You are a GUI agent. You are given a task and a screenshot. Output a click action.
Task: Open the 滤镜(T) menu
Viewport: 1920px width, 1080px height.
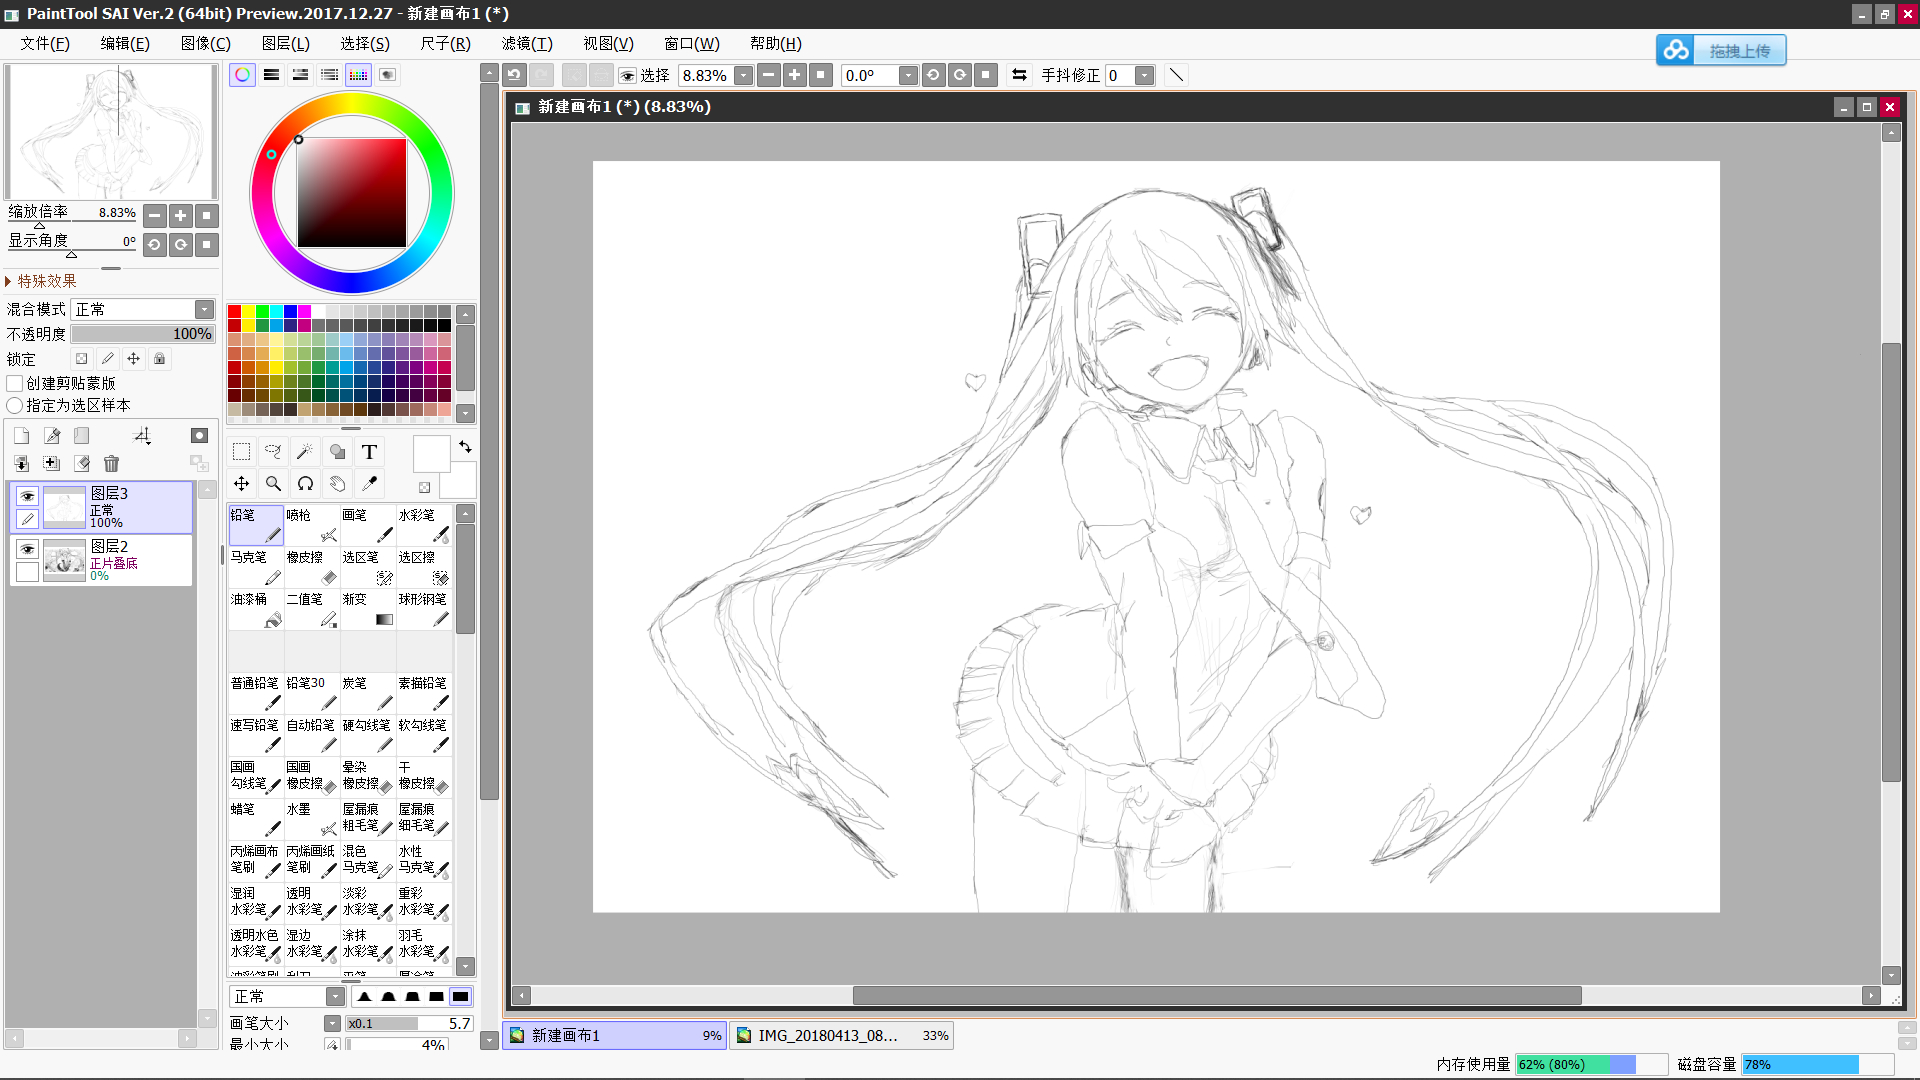526,44
